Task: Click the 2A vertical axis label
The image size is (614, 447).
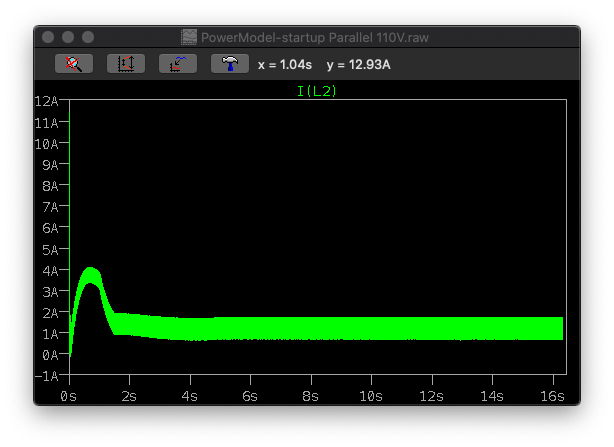Action: point(50,313)
